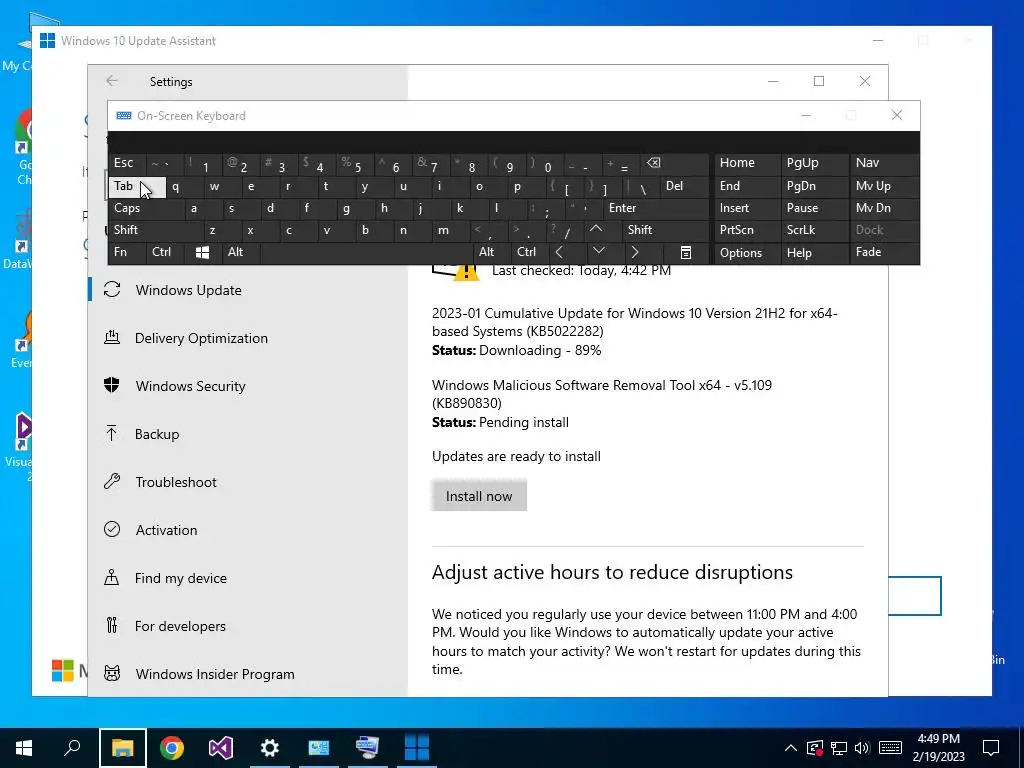Click the volume speaker tray icon

pyautogui.click(x=862, y=748)
